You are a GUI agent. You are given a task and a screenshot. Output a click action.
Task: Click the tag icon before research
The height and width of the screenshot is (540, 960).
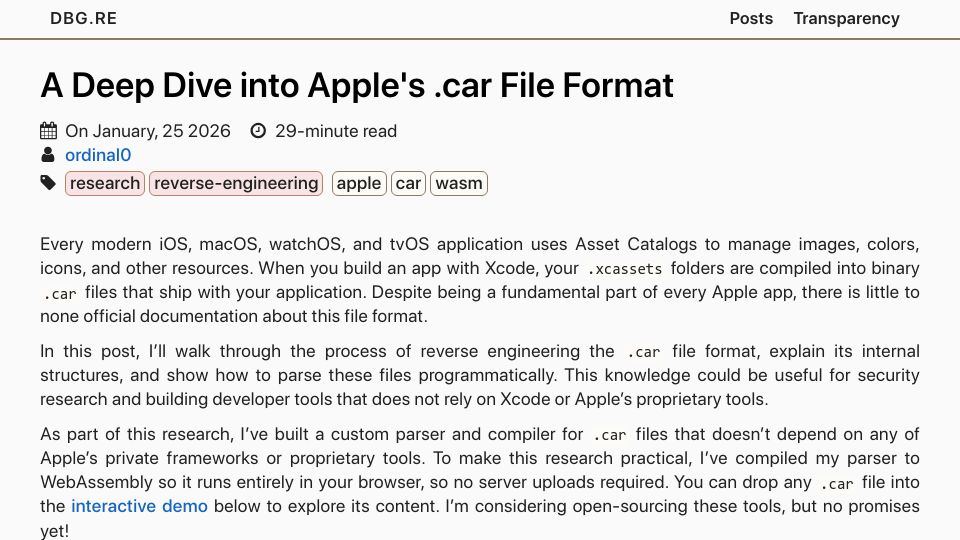point(48,182)
